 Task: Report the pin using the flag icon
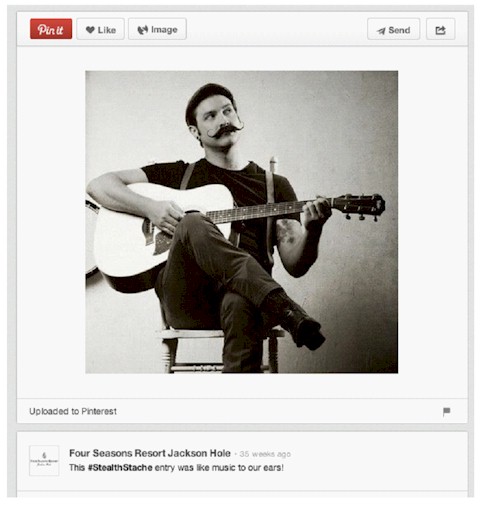click(x=446, y=411)
